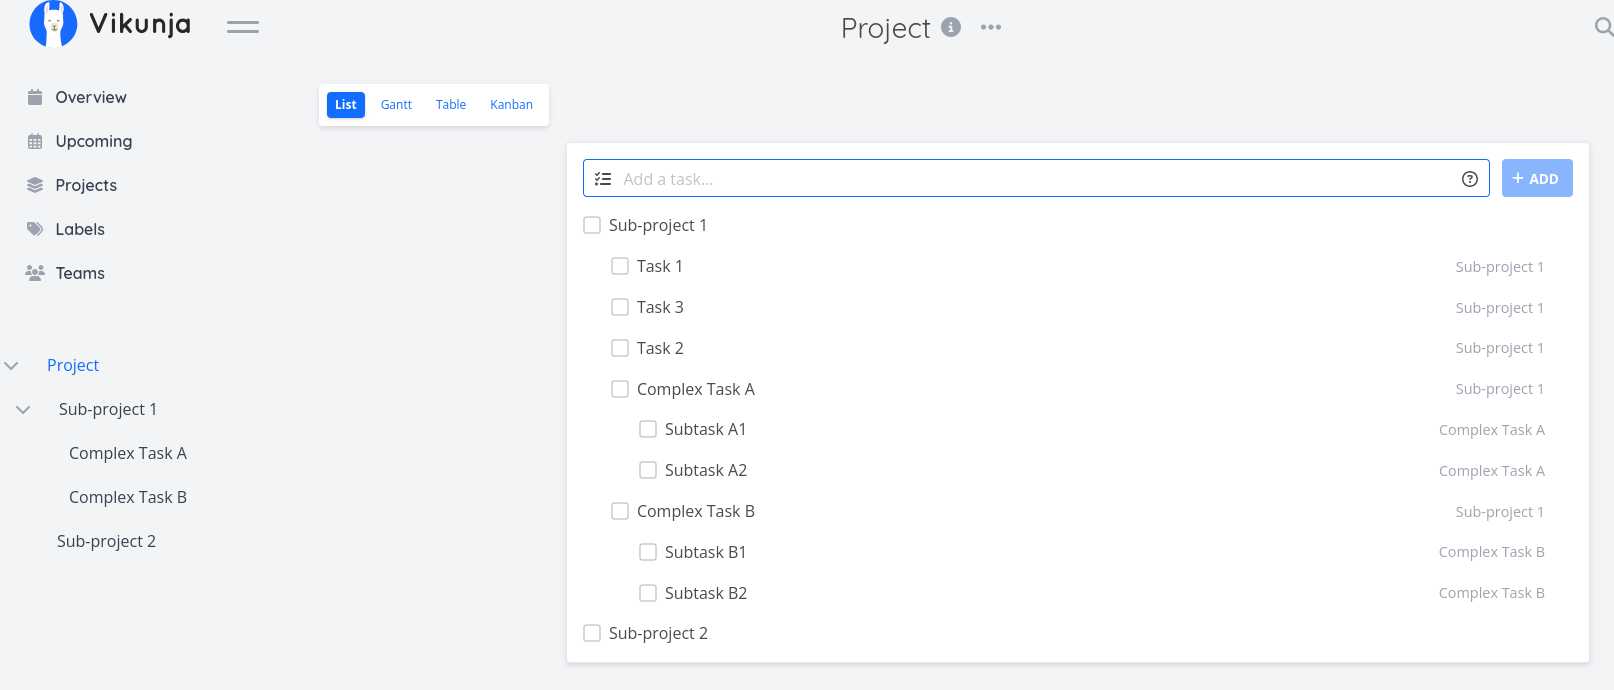
Task: Collapse the Project tree in sidebar
Action: pos(12,366)
